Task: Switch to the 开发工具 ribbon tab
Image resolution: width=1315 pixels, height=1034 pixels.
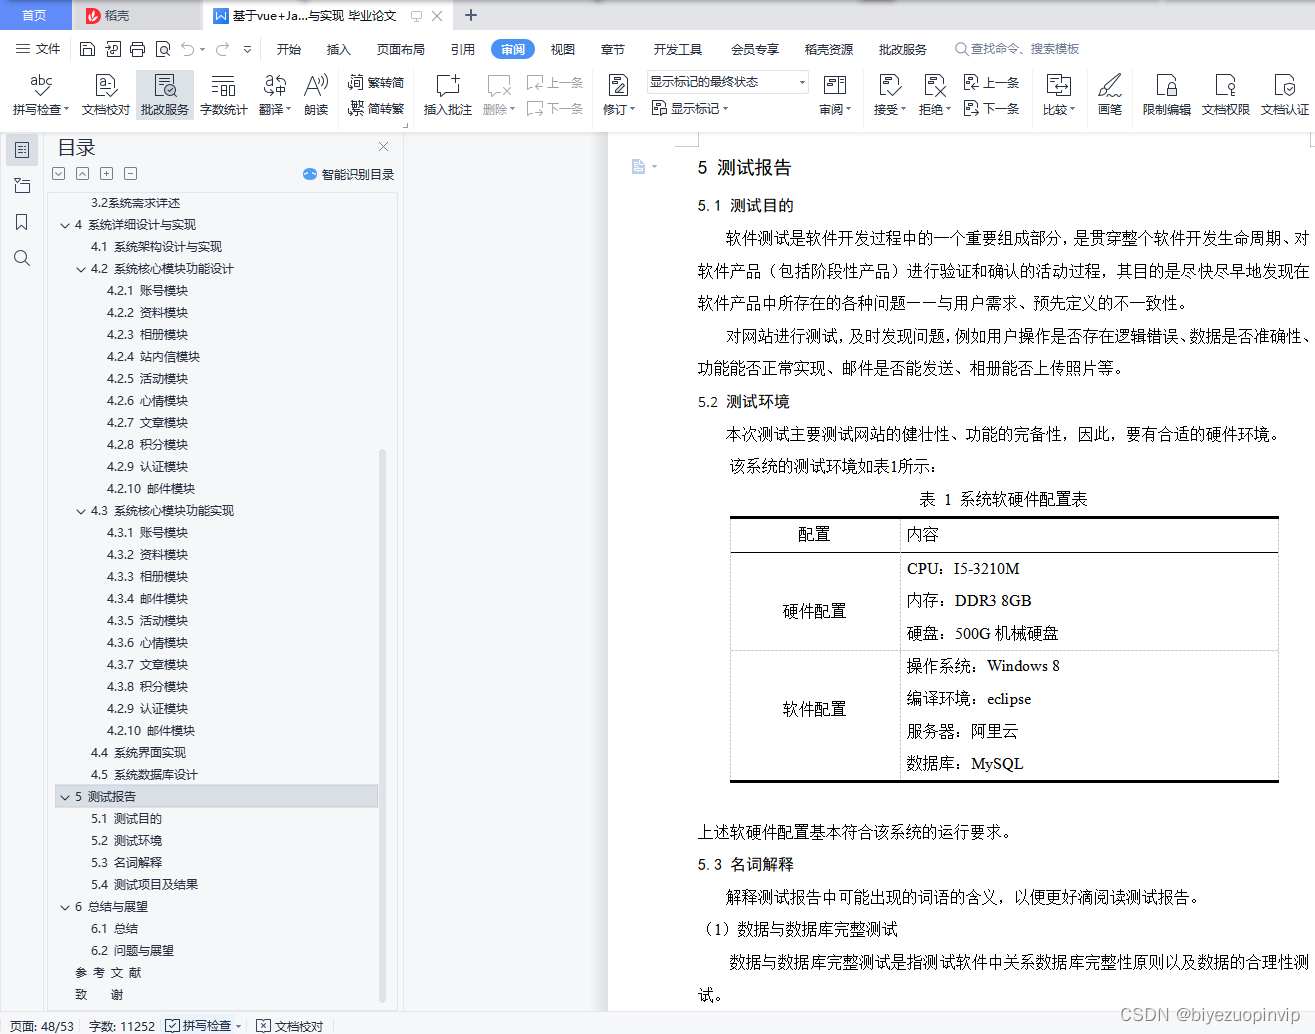Action: click(x=677, y=49)
